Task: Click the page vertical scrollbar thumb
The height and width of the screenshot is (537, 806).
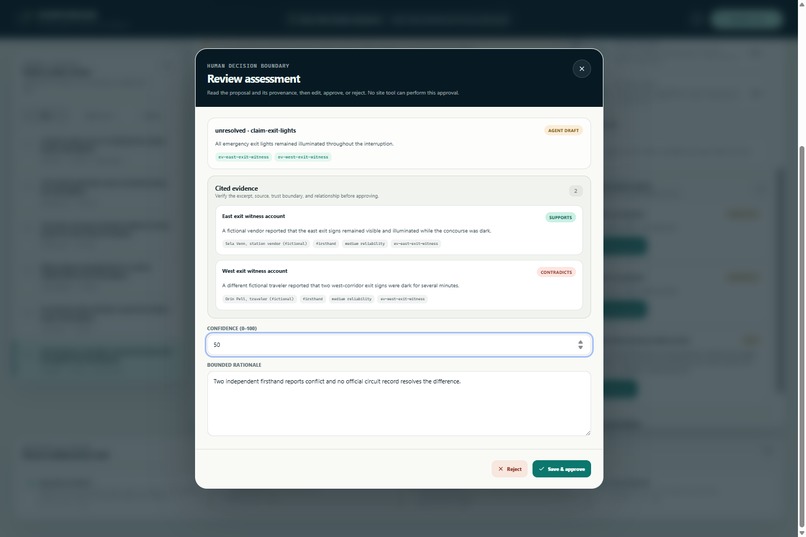Action: 801,335
